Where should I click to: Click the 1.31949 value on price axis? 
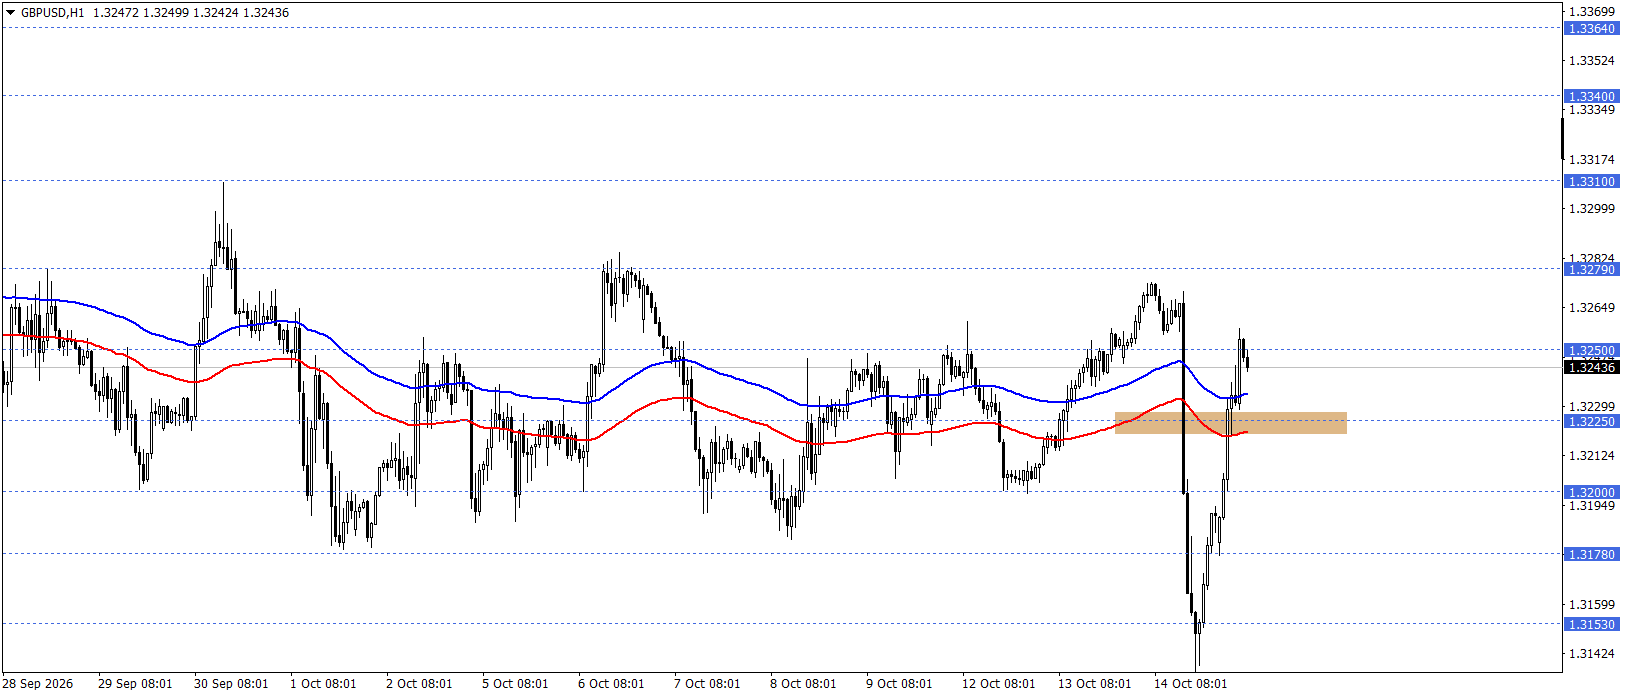click(1591, 506)
